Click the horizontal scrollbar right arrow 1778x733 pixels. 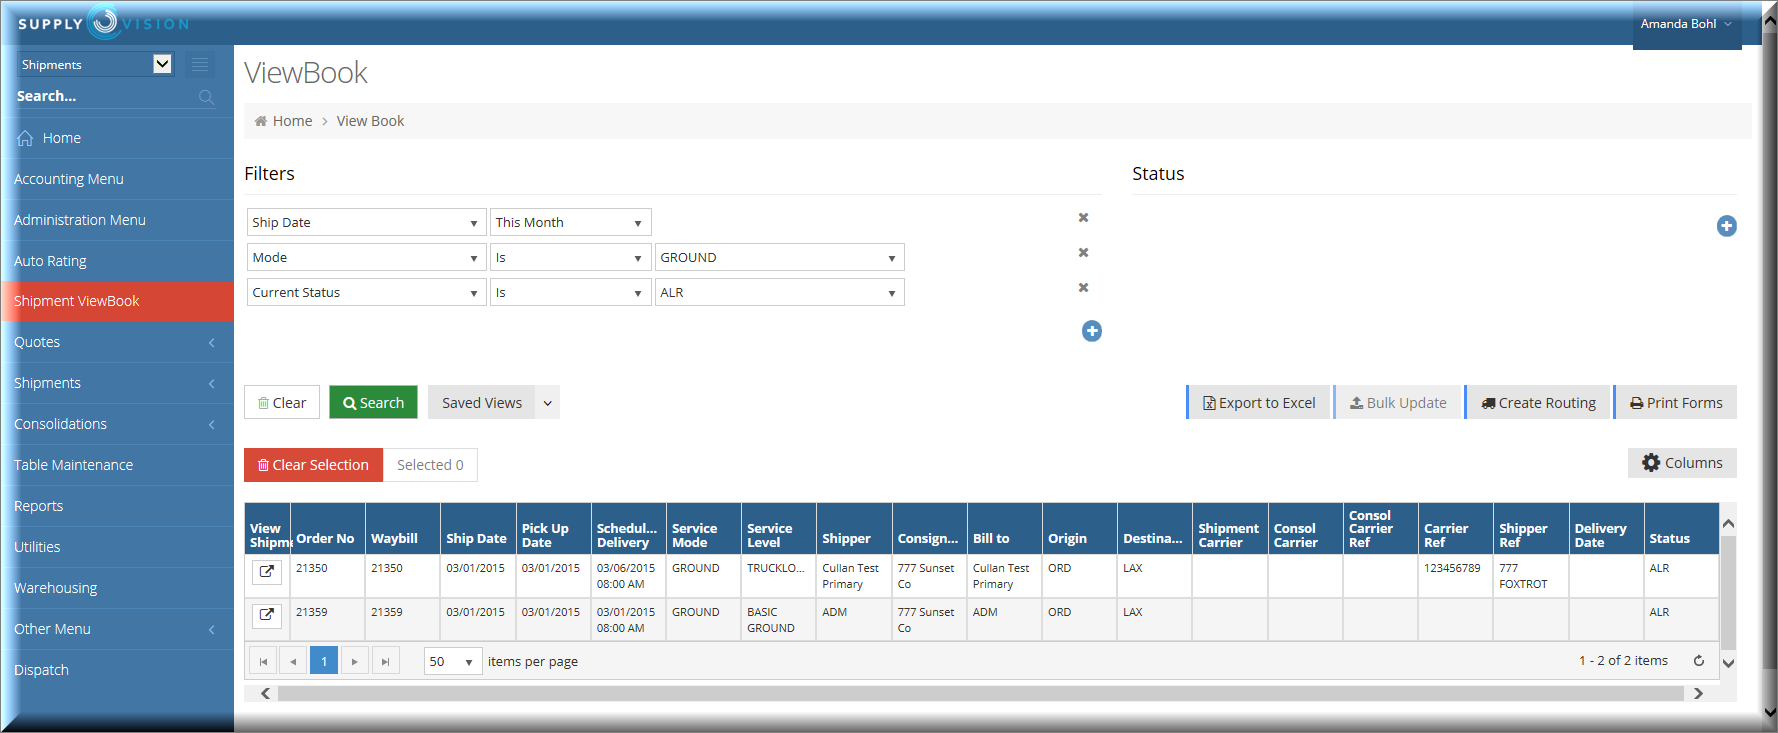point(1698,693)
